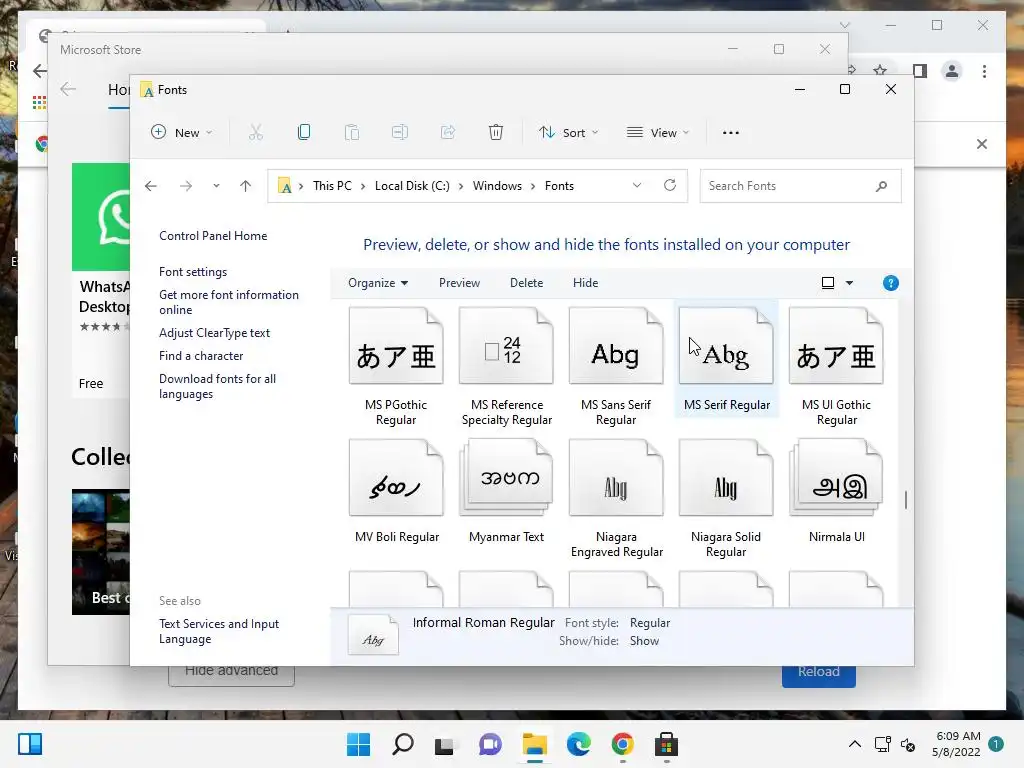Image resolution: width=1024 pixels, height=768 pixels.
Task: Open Control Panel Home link
Action: (x=213, y=236)
